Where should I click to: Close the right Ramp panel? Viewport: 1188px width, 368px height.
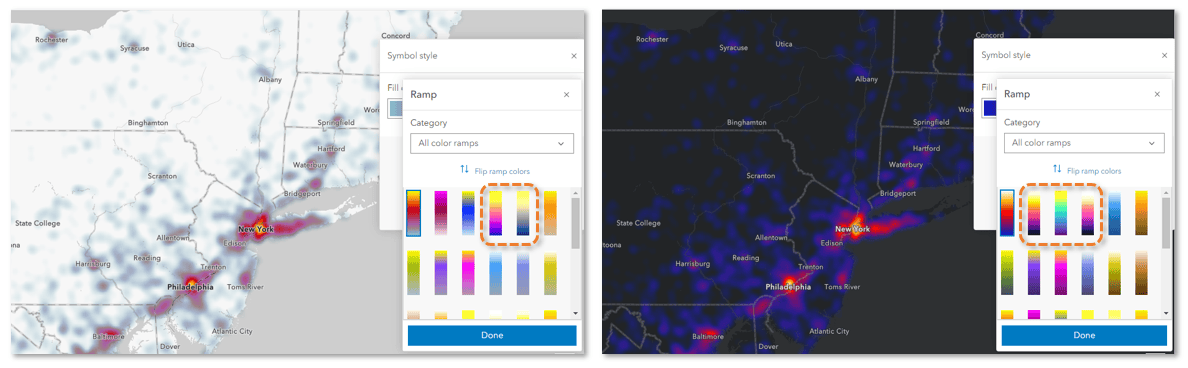(1157, 95)
